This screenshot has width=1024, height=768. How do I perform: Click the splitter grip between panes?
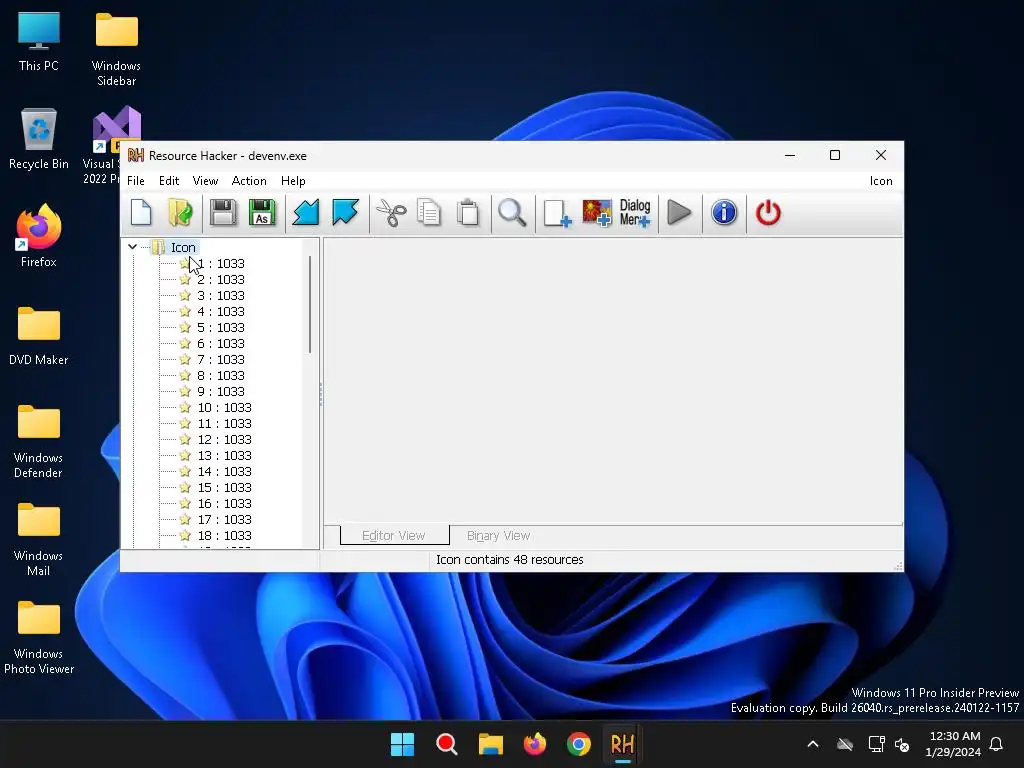321,394
